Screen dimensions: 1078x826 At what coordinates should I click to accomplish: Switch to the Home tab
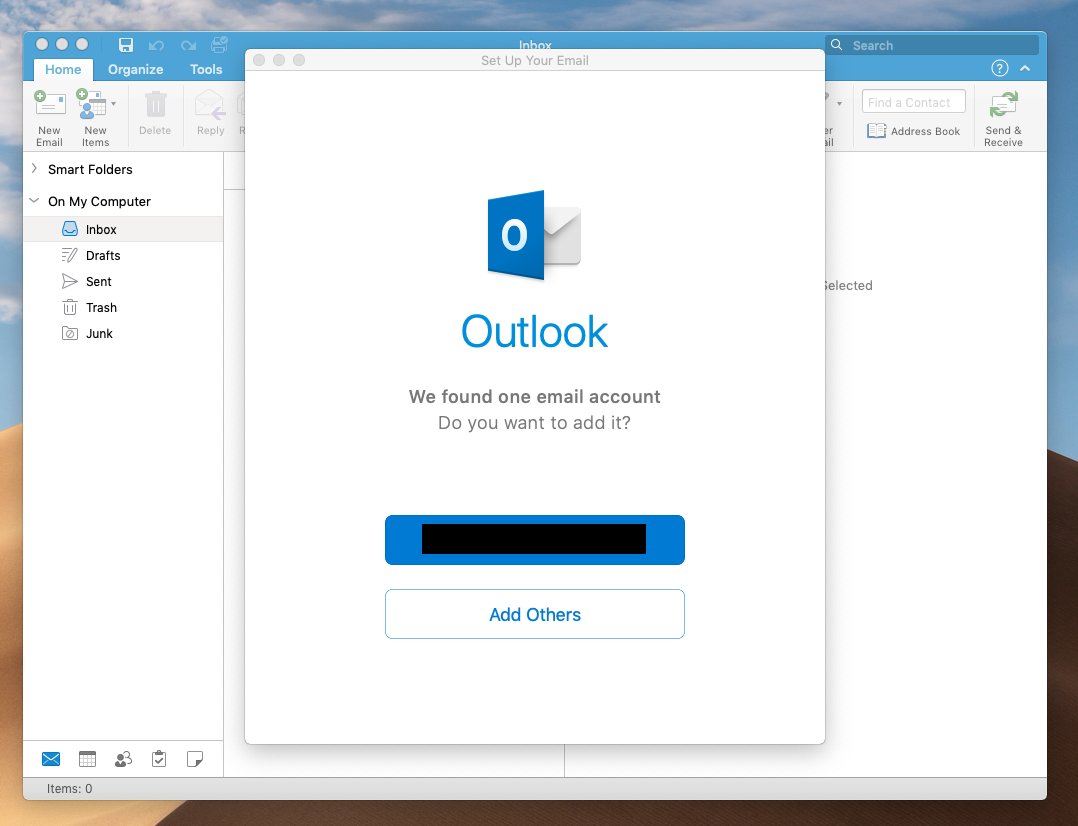click(x=63, y=69)
